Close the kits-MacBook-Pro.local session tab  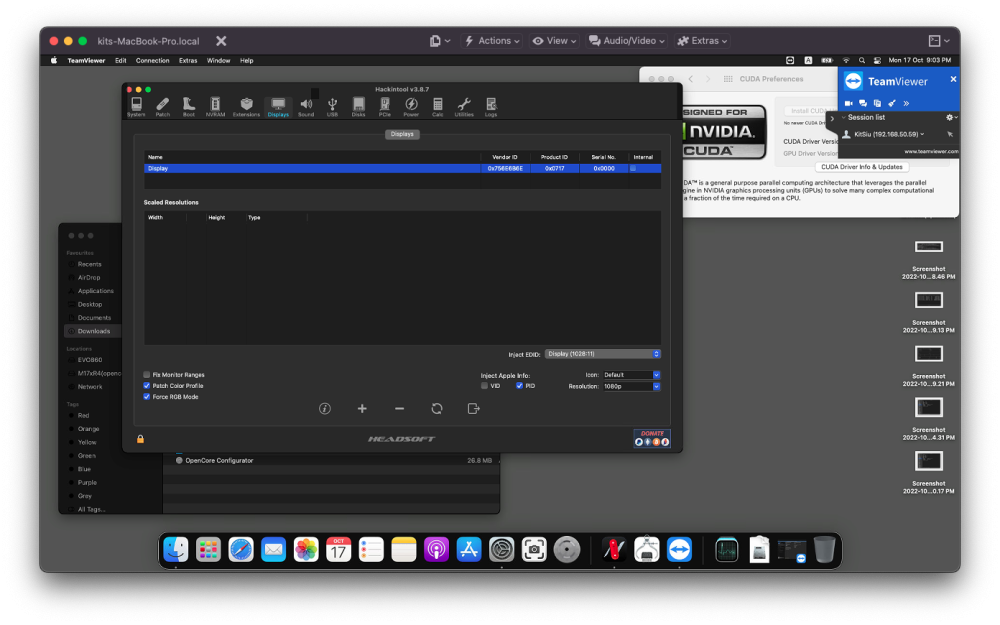[221, 41]
